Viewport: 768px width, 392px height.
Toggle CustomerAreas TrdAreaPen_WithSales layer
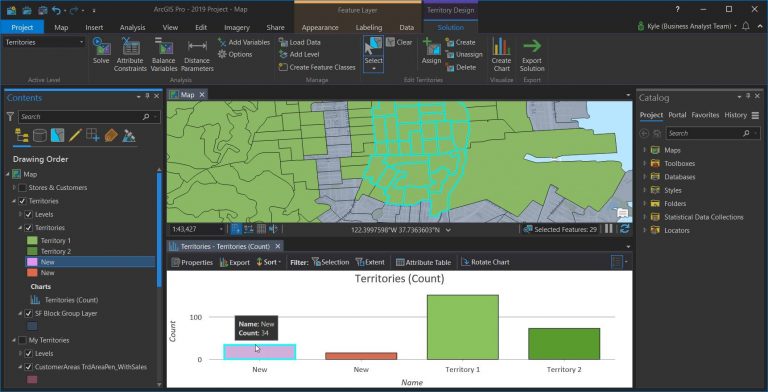point(28,367)
